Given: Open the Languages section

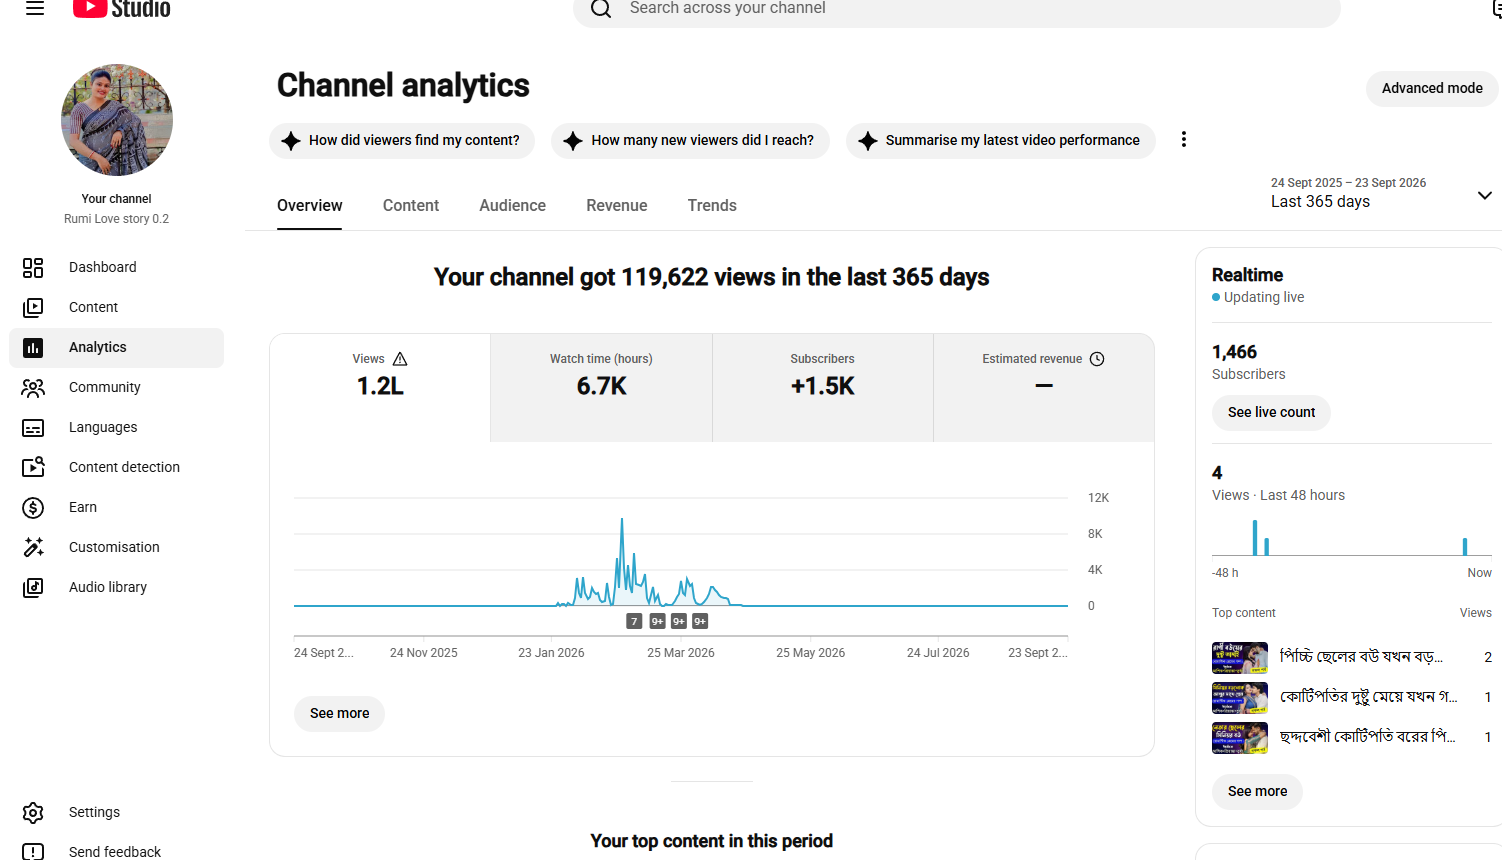Looking at the screenshot, I should coord(116,427).
